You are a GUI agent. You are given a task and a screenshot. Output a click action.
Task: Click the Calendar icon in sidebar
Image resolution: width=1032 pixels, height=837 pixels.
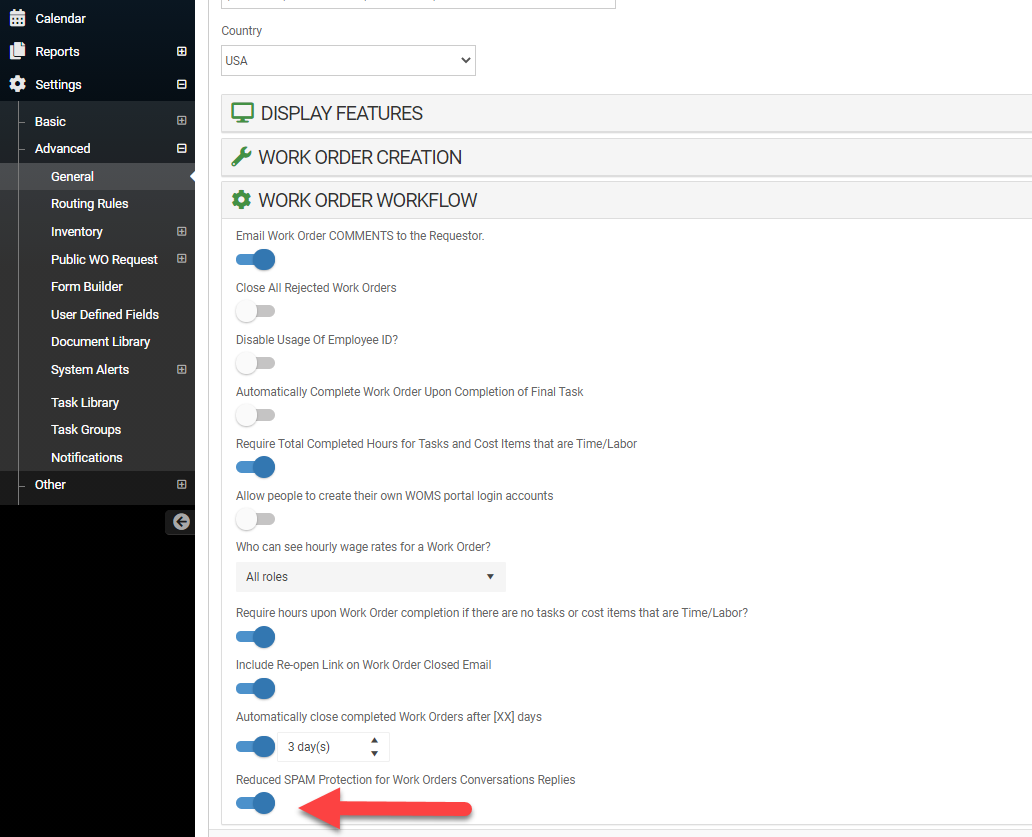pos(17,18)
